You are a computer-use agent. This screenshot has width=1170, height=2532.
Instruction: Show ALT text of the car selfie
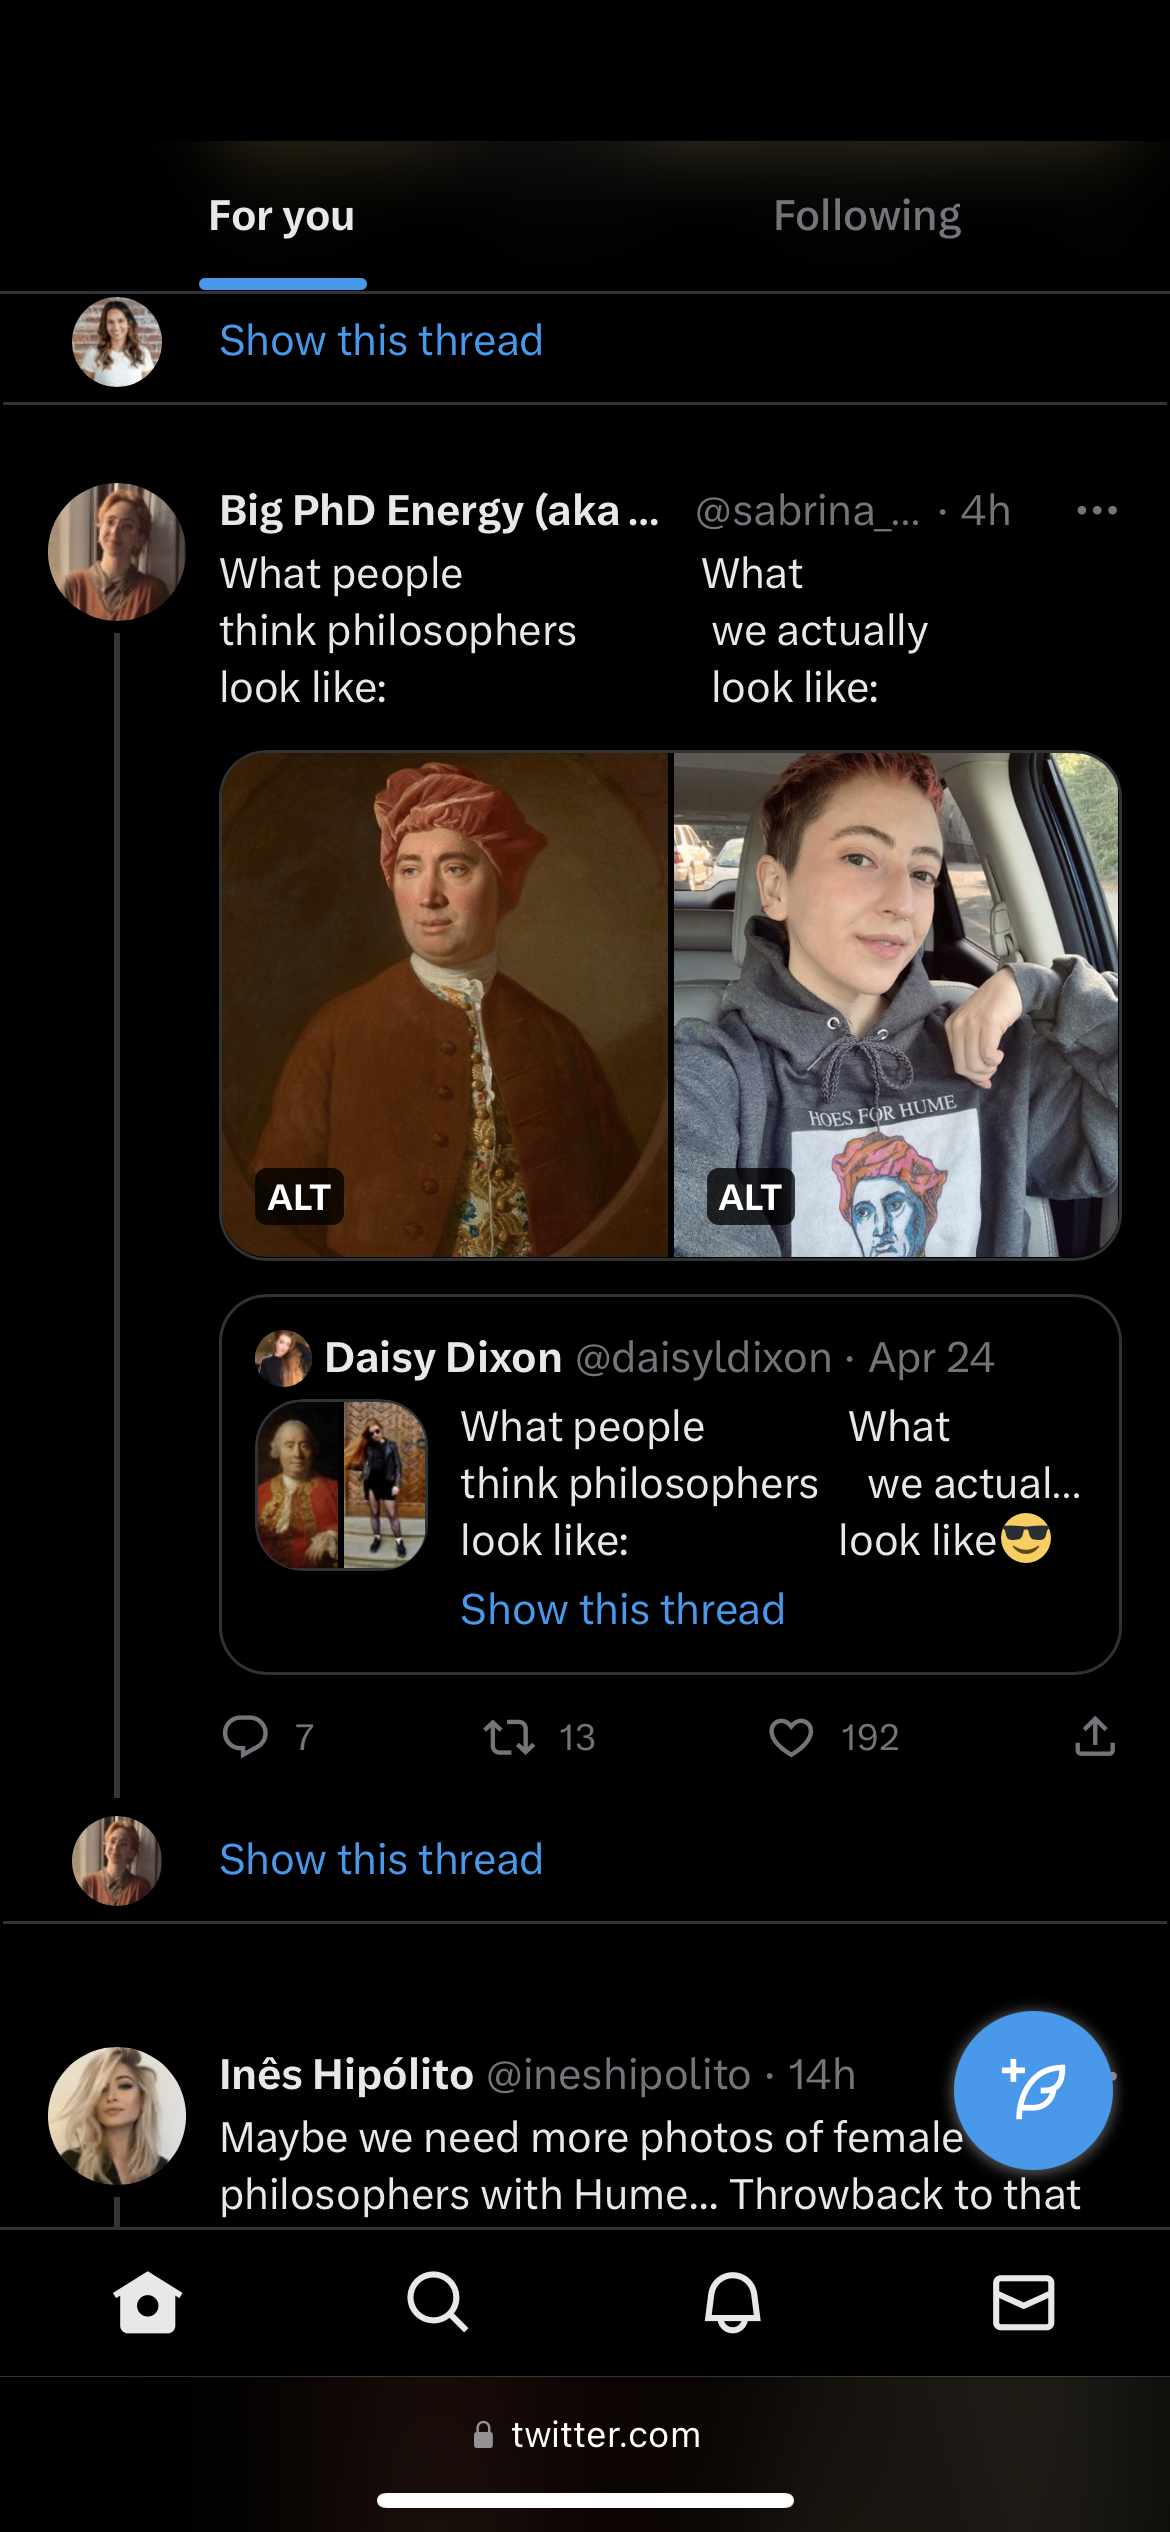click(750, 1197)
